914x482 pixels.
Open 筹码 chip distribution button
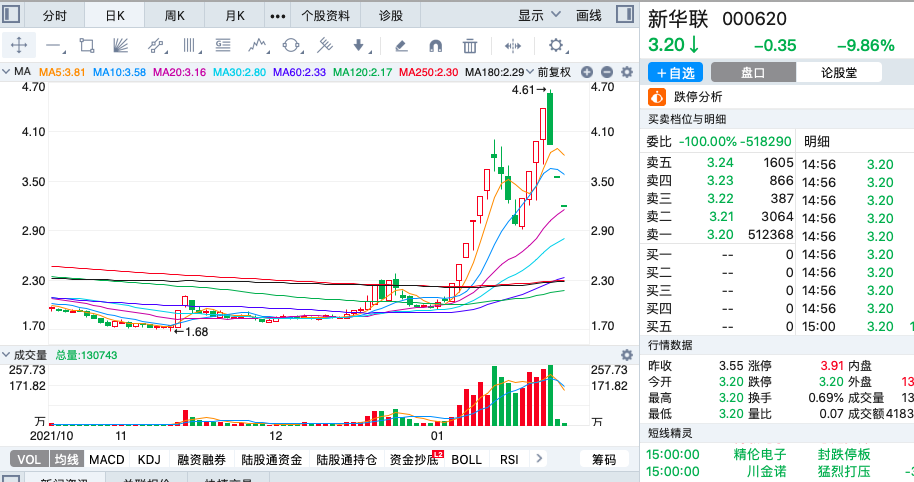tap(604, 459)
